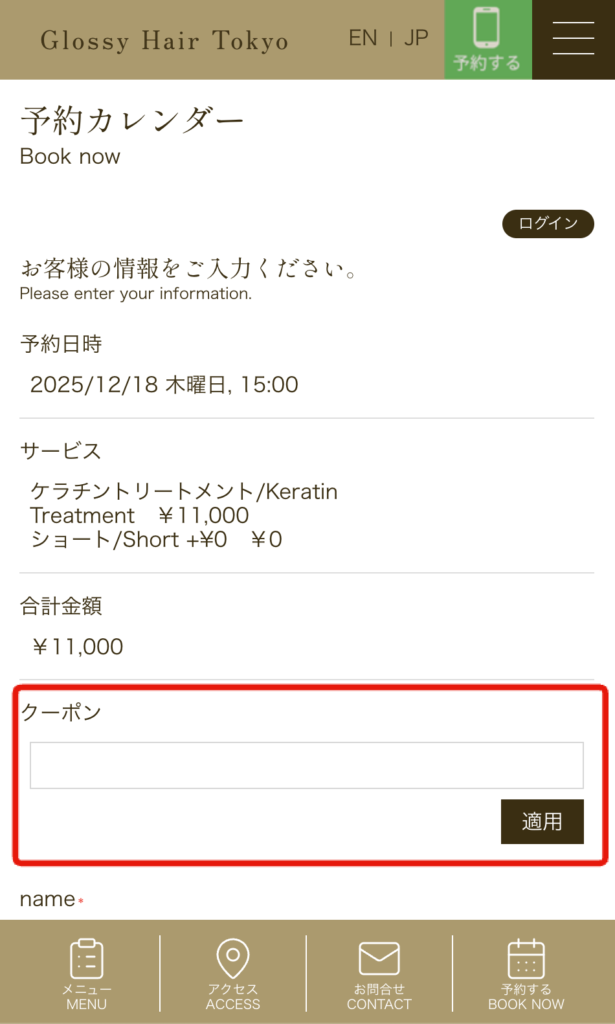Focus the クーポン coupon input field
Viewport: 615px width, 1024px height.
(306, 765)
